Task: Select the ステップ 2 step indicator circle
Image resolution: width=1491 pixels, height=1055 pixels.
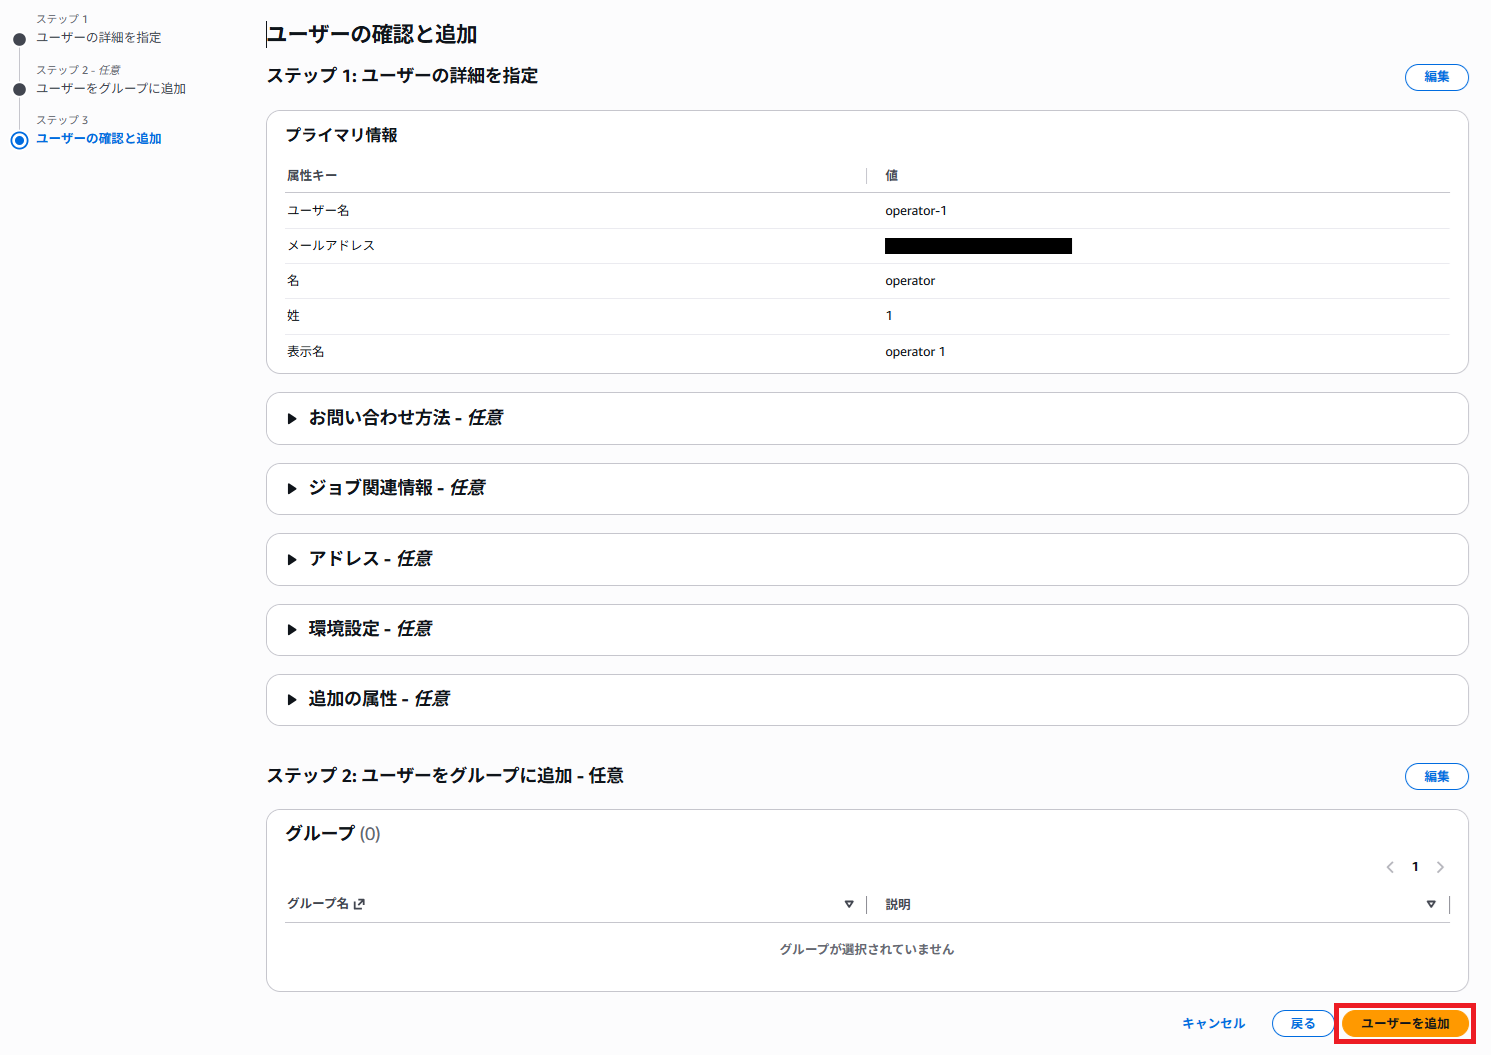Action: (18, 88)
